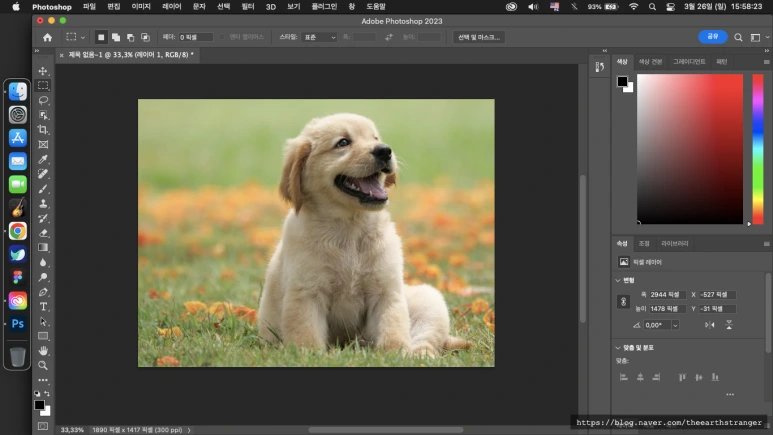This screenshot has height=435, width=773.
Task: Click the 공유 button
Action: [x=712, y=36]
